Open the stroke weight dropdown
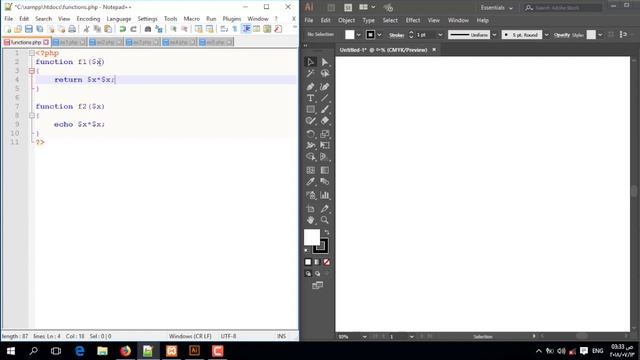 point(440,35)
